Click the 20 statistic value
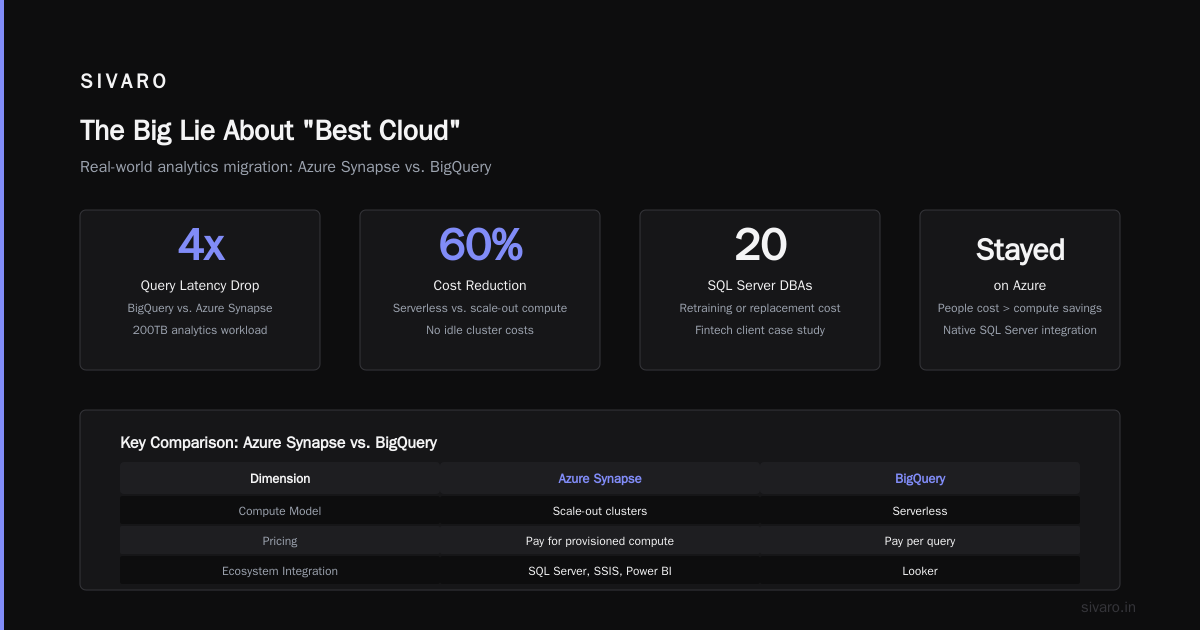The width and height of the screenshot is (1200, 630). (760, 245)
